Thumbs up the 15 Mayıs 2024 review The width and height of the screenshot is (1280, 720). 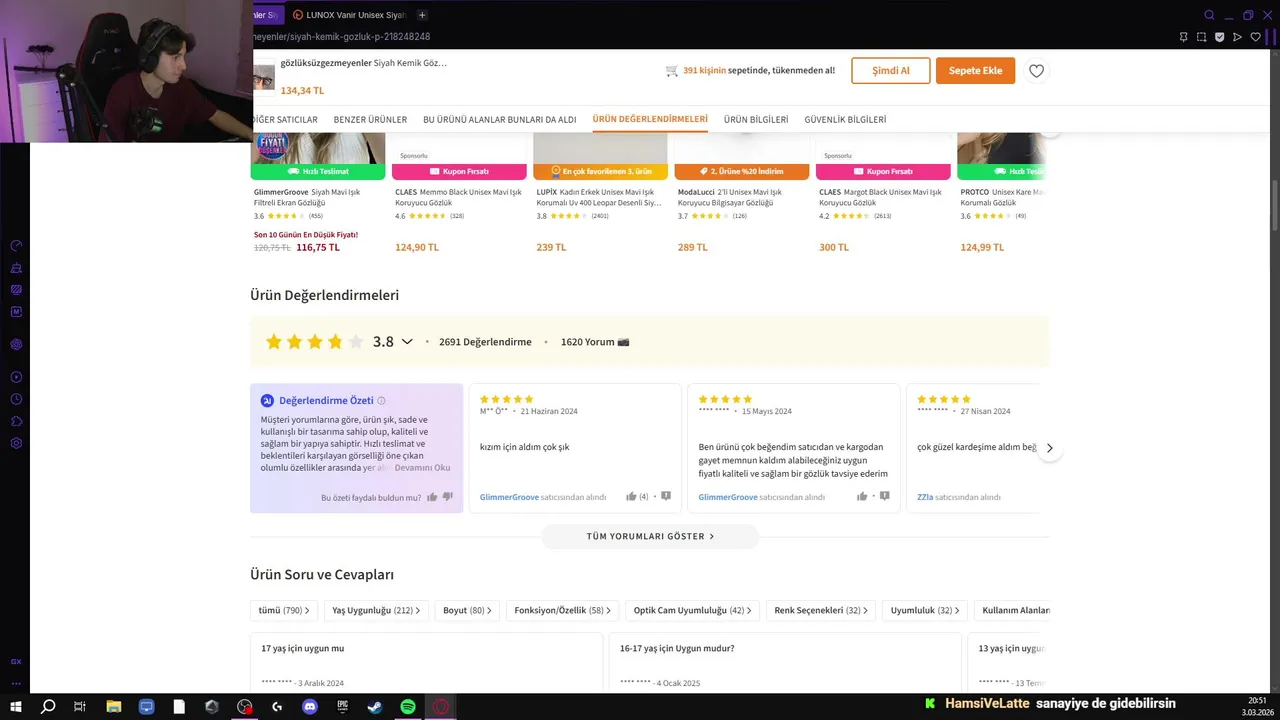(861, 496)
